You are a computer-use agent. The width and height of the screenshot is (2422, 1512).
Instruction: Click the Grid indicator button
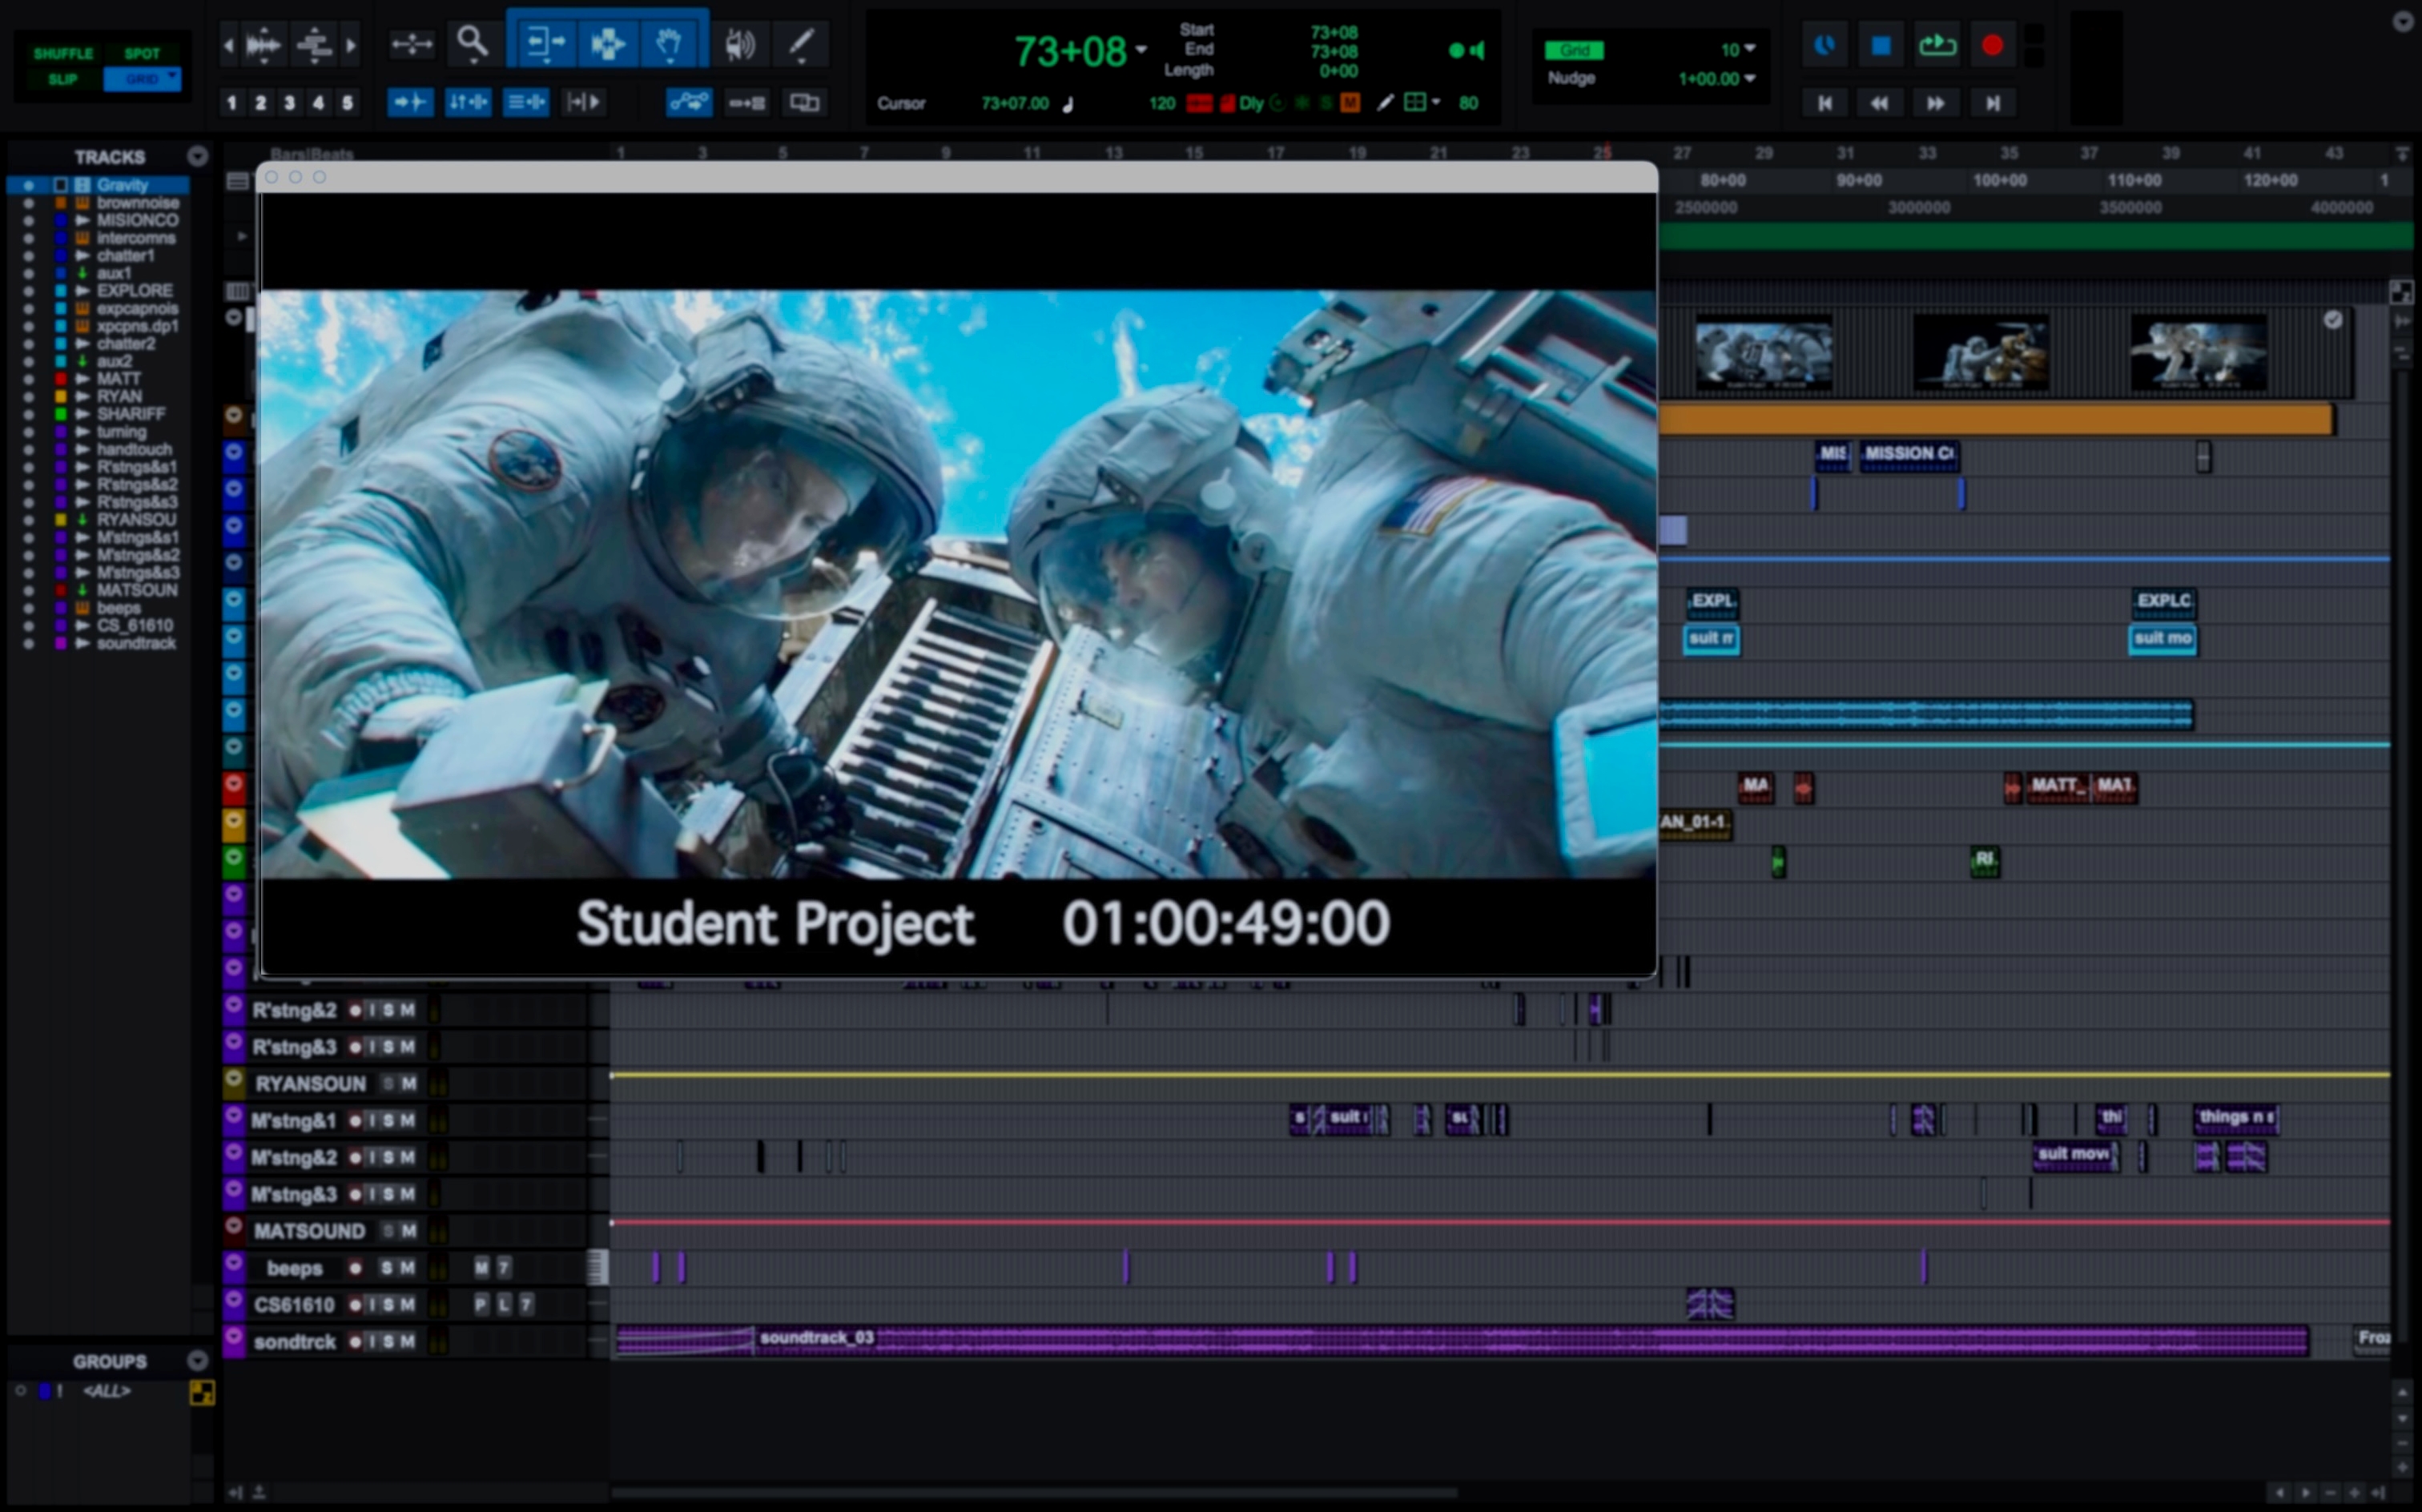pyautogui.click(x=1574, y=50)
